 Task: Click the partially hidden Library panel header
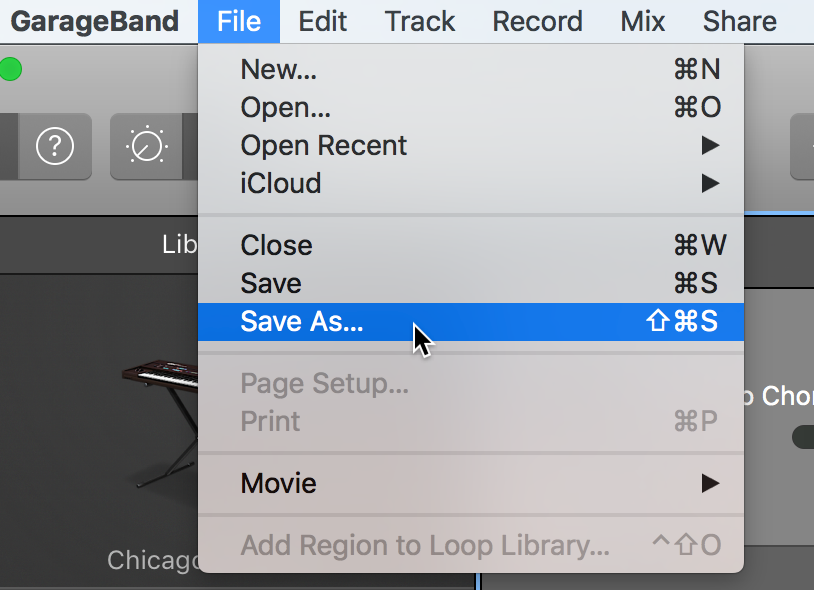coord(180,244)
